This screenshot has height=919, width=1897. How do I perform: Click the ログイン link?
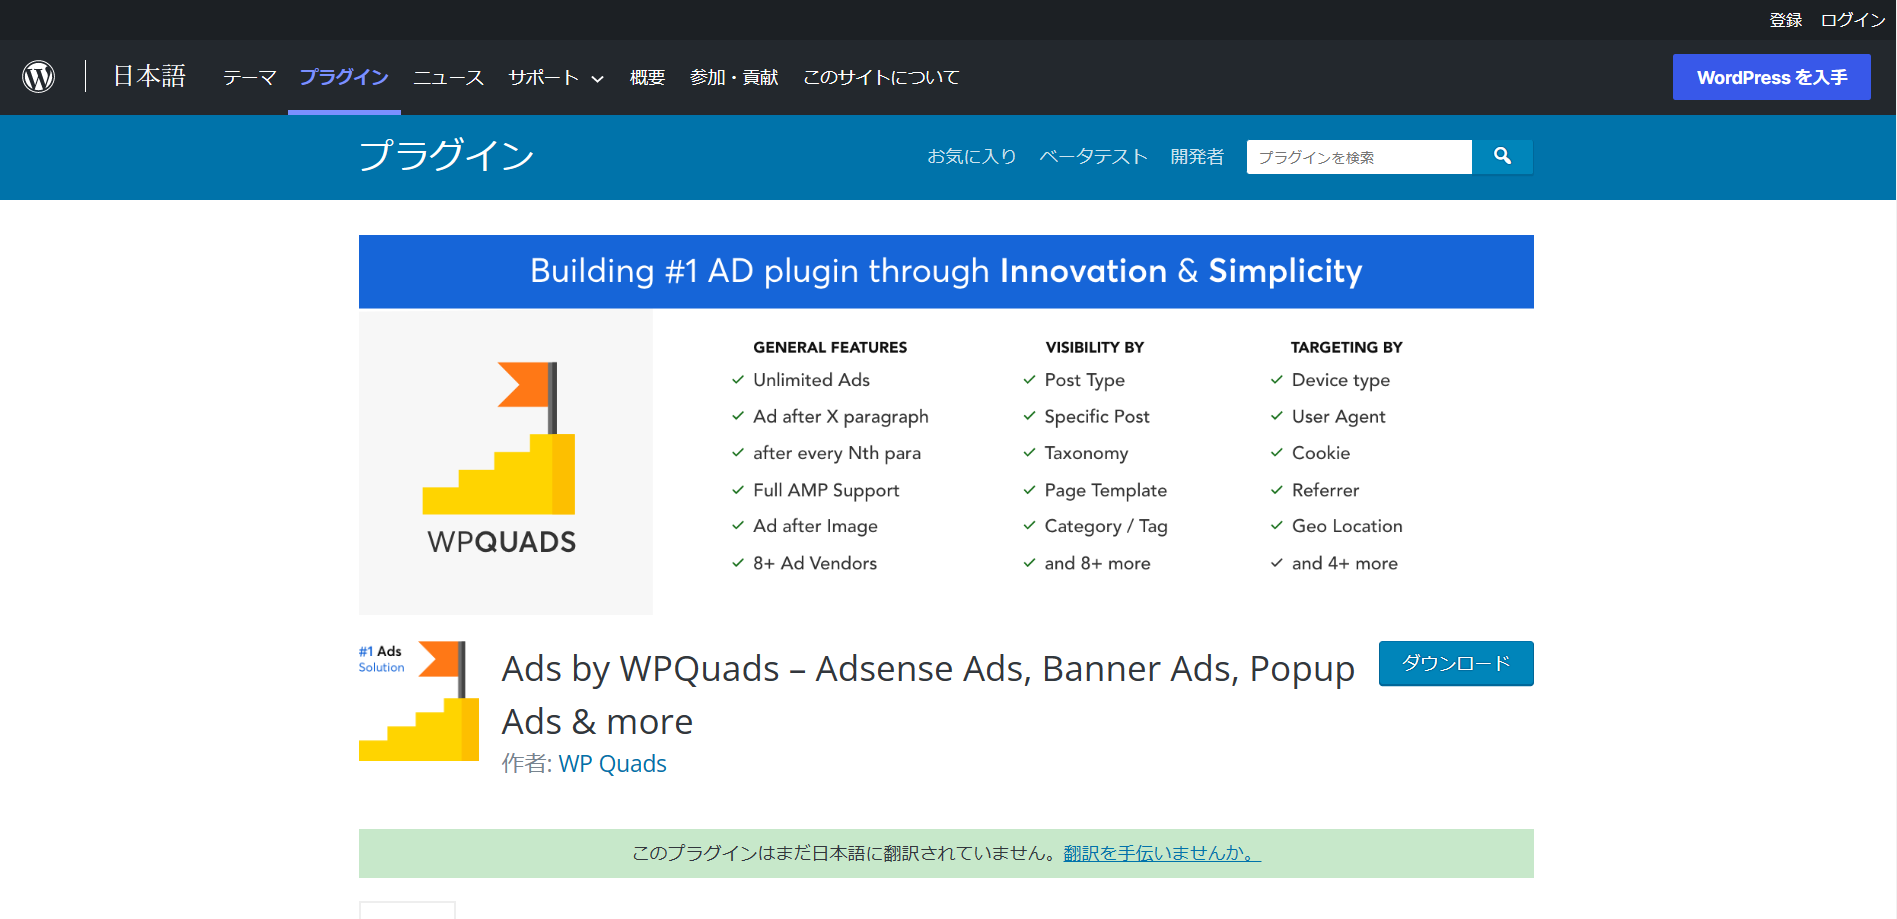[1853, 20]
